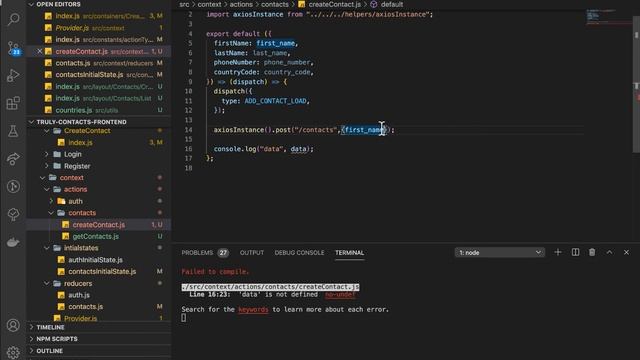Screen dimensions: 640x360
Task: Open the Search view in activity bar
Action: 13,19
